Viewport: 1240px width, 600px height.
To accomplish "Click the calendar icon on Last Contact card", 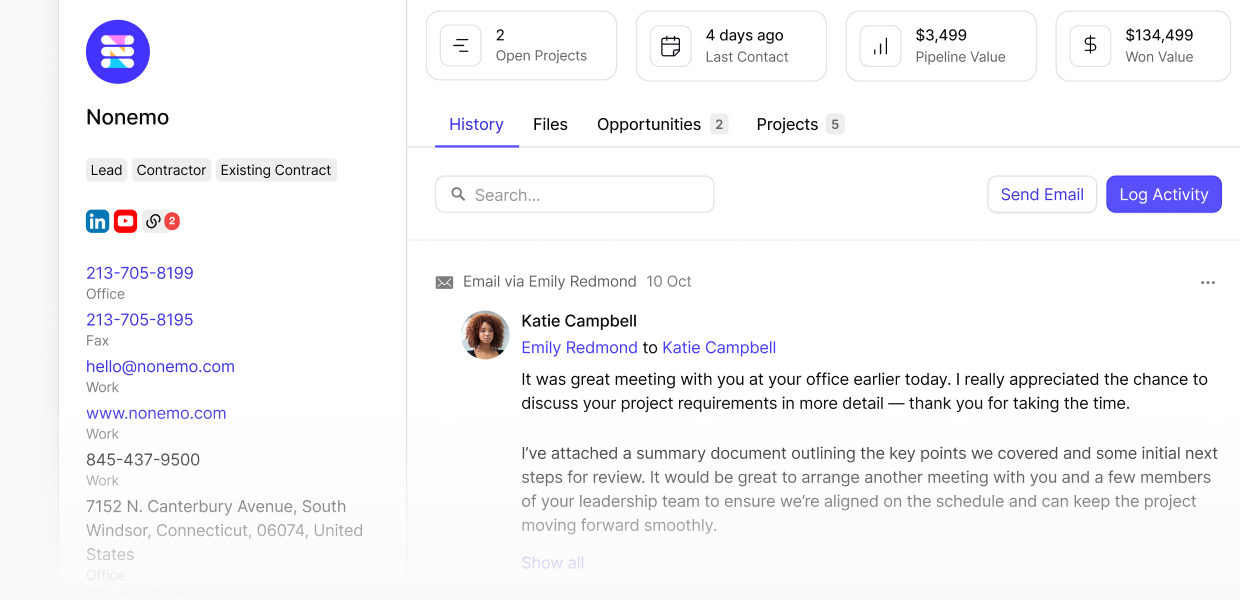I will [x=670, y=45].
